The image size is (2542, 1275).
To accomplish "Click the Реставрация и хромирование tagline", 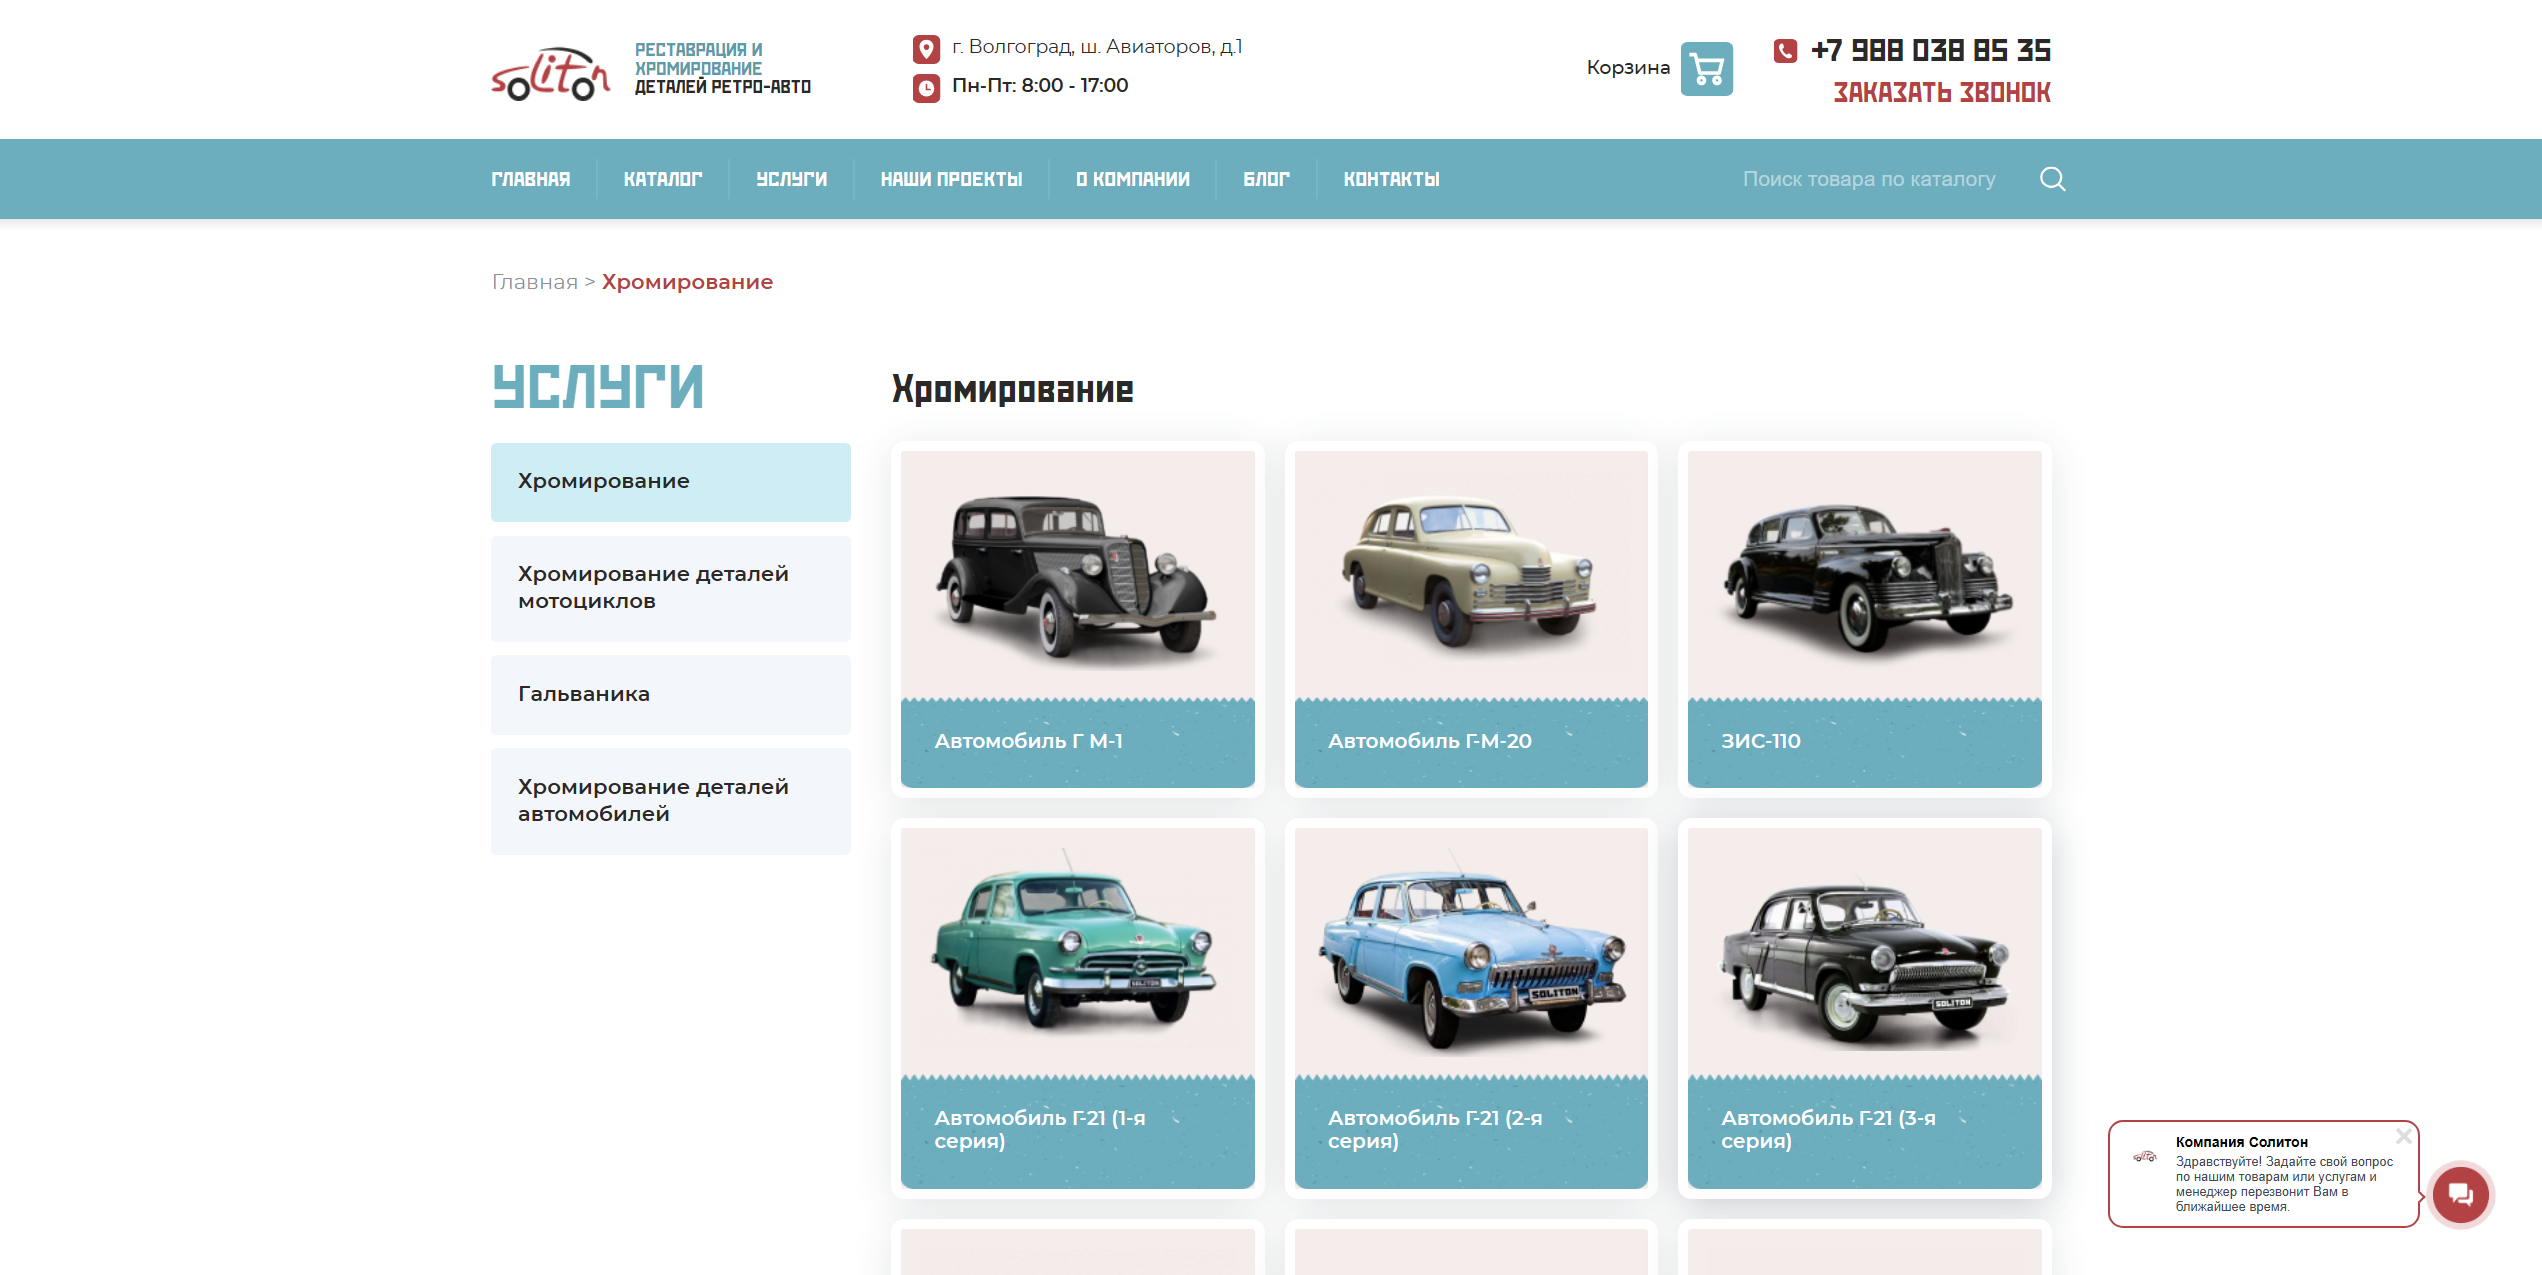I will point(722,68).
